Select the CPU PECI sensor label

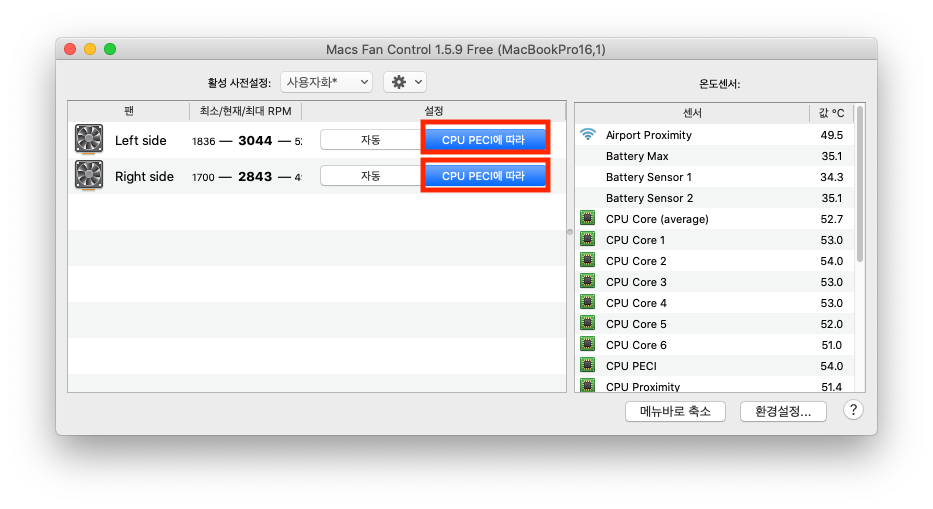coord(631,366)
